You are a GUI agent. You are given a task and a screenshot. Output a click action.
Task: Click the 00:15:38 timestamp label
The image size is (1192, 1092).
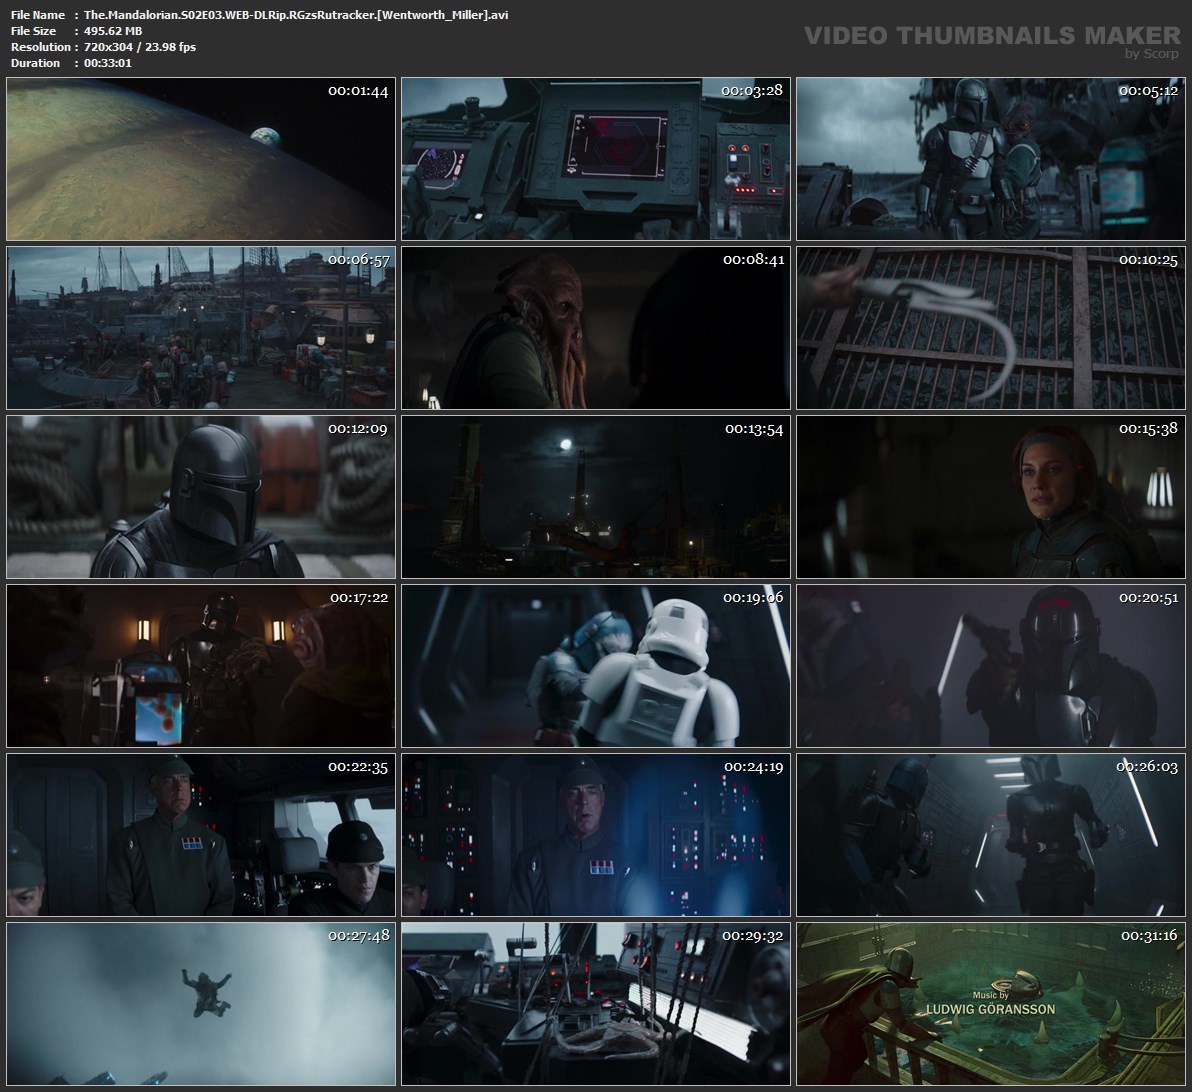point(1148,429)
